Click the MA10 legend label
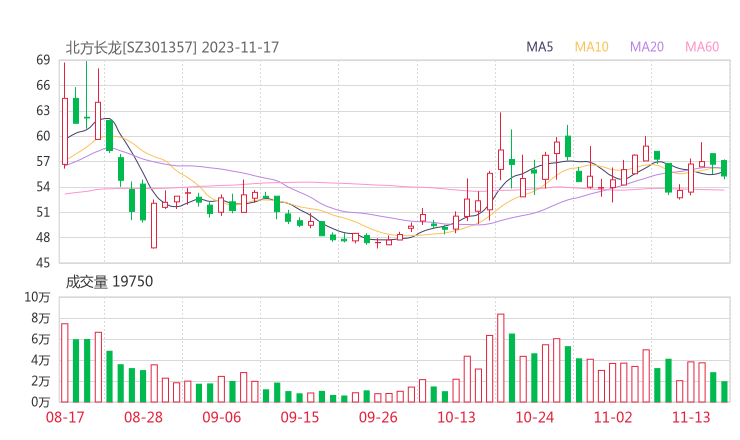The height and width of the screenshot is (440, 740). coord(591,47)
